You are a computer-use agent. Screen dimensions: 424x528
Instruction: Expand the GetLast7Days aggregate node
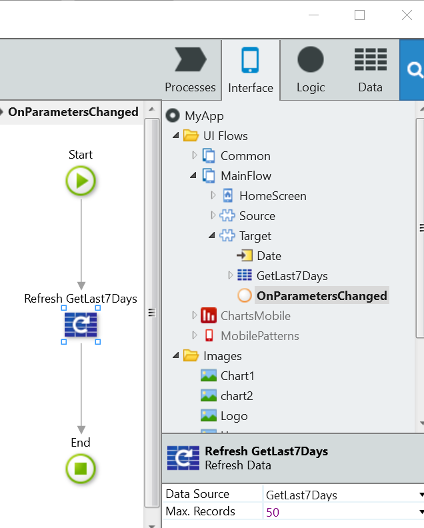(x=230, y=275)
